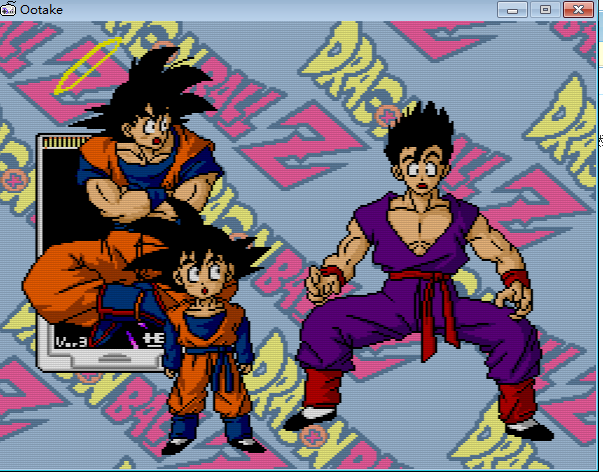Click the 'Ootake' window title text
The height and width of the screenshot is (474, 603).
pyautogui.click(x=42, y=10)
